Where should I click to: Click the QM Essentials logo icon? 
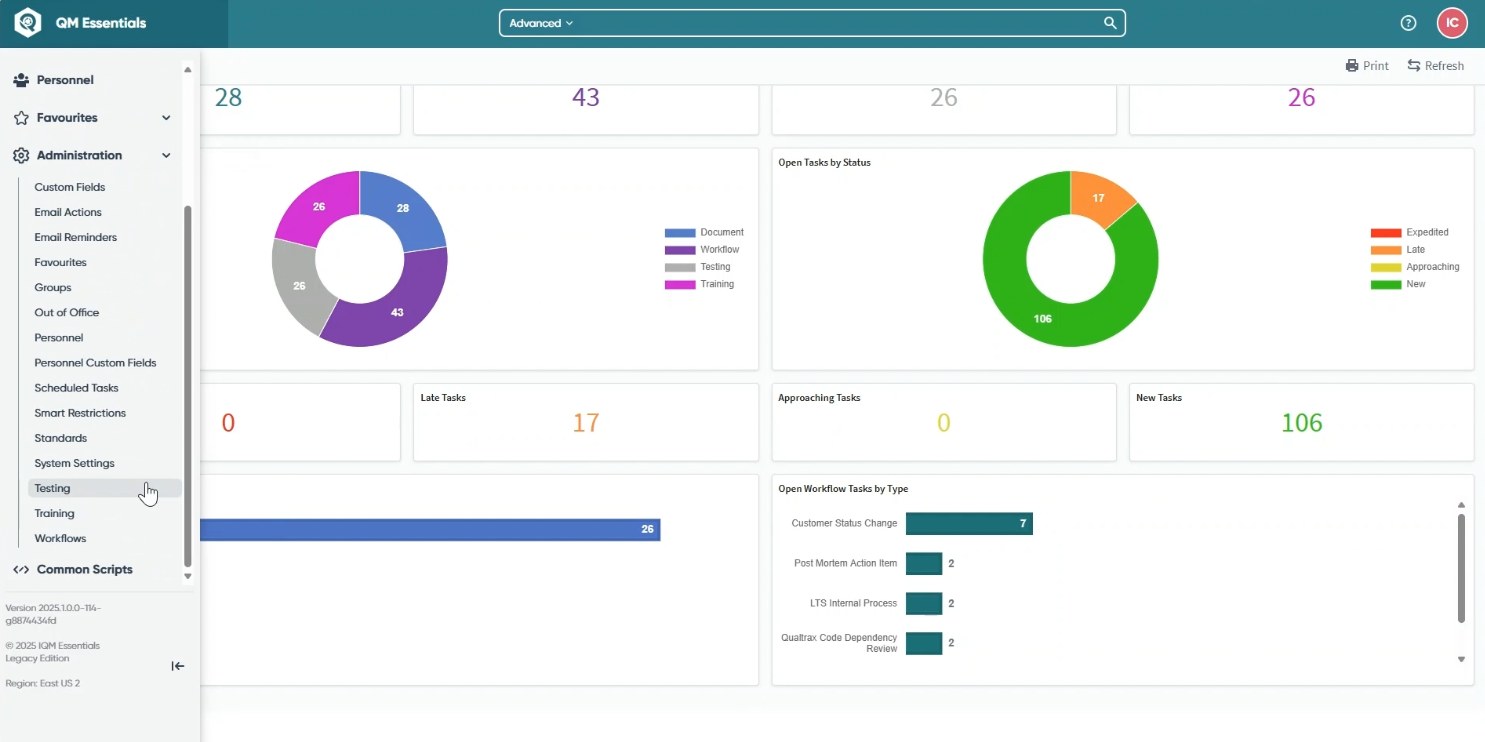27,22
